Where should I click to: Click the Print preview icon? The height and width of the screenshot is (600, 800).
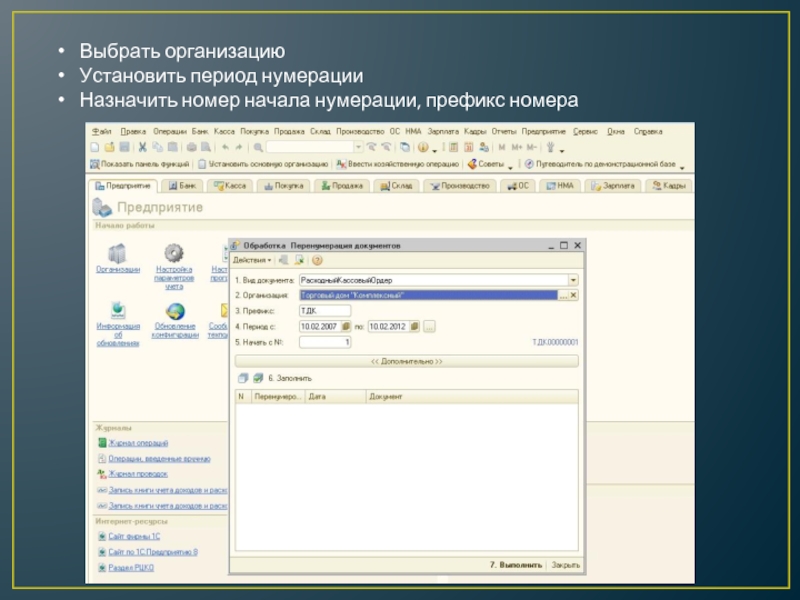(206, 147)
